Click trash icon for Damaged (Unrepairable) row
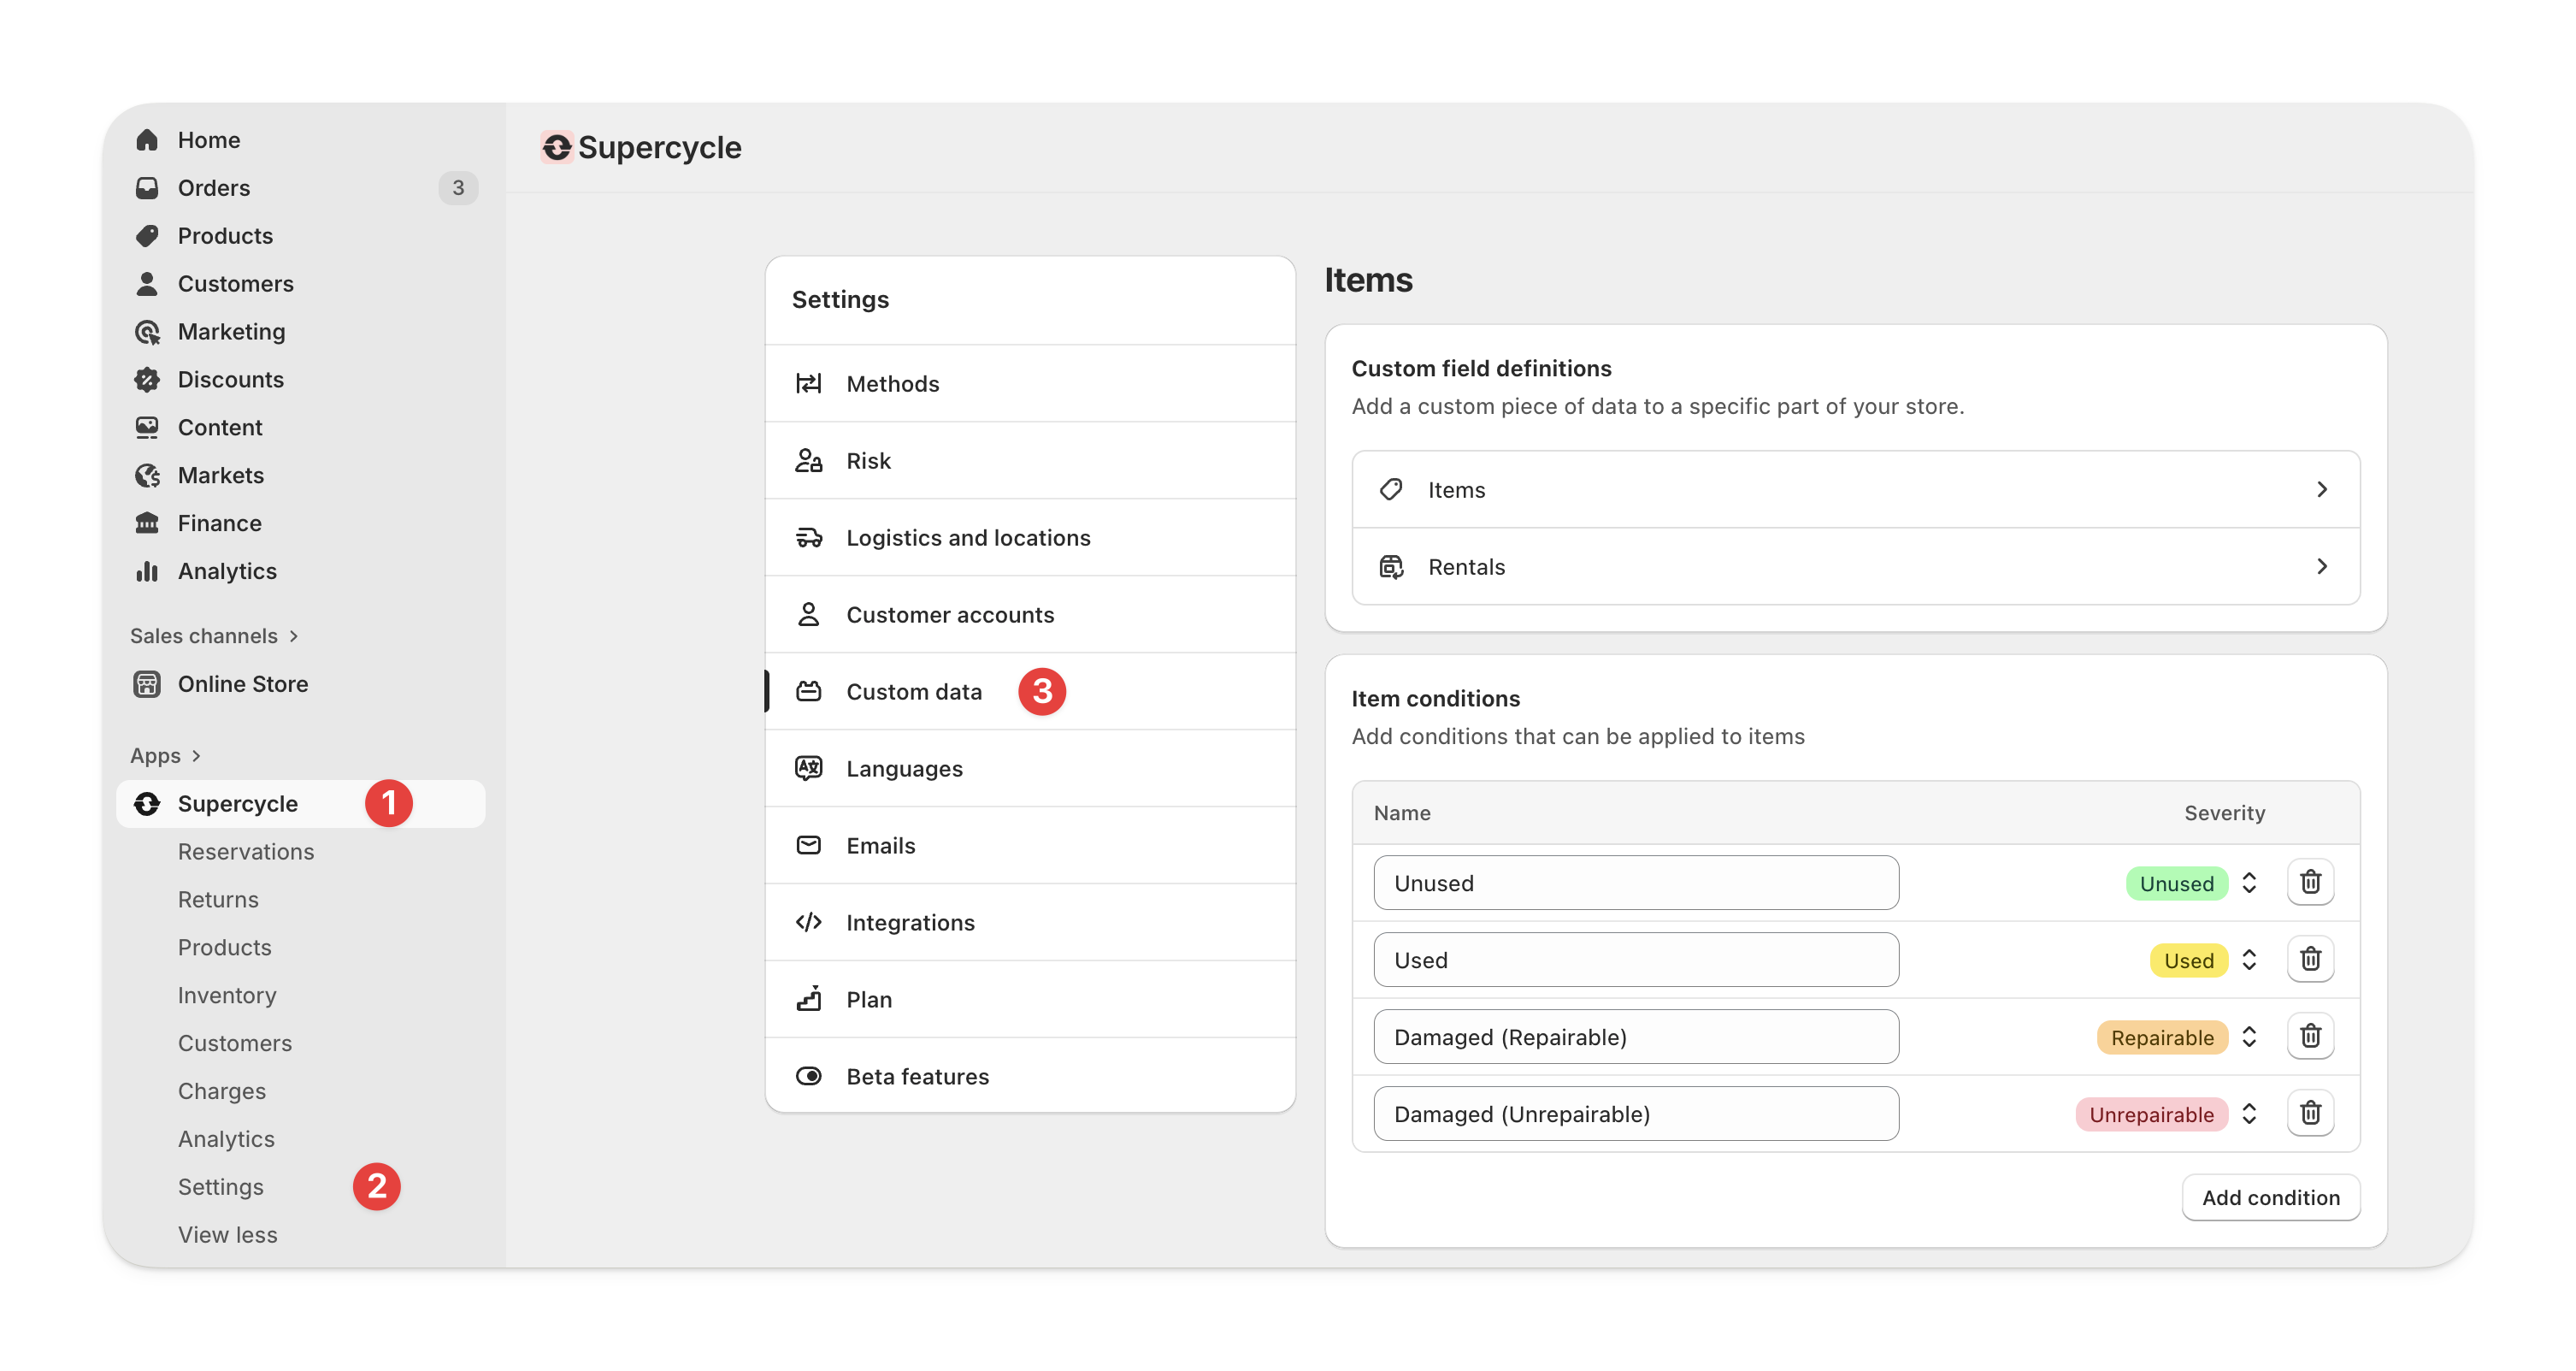This screenshot has height=1371, width=2576. tap(2310, 1113)
